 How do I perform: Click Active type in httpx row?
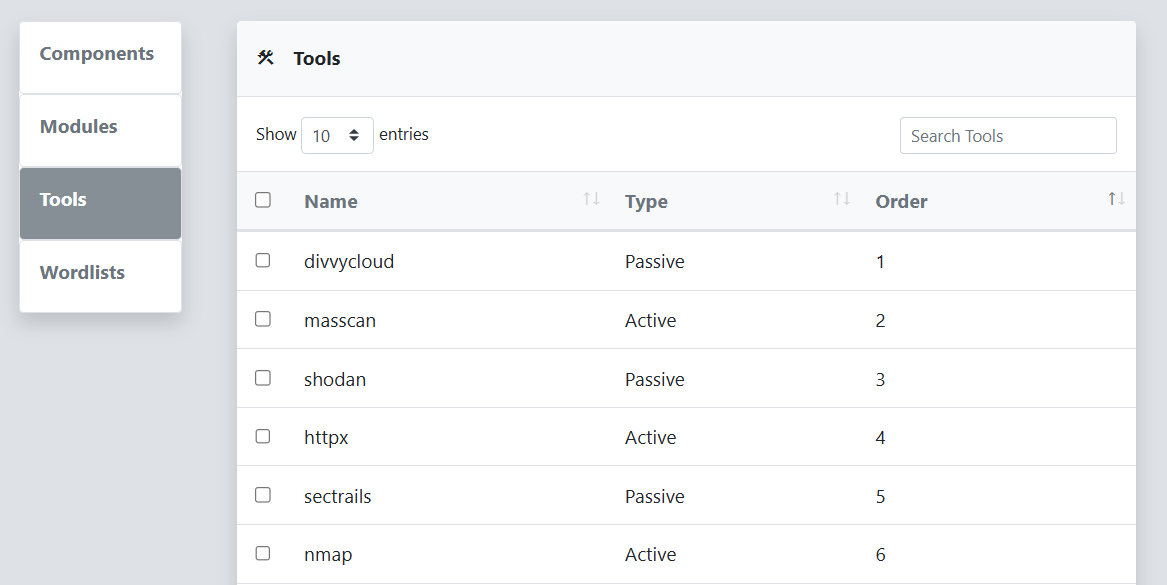point(650,438)
